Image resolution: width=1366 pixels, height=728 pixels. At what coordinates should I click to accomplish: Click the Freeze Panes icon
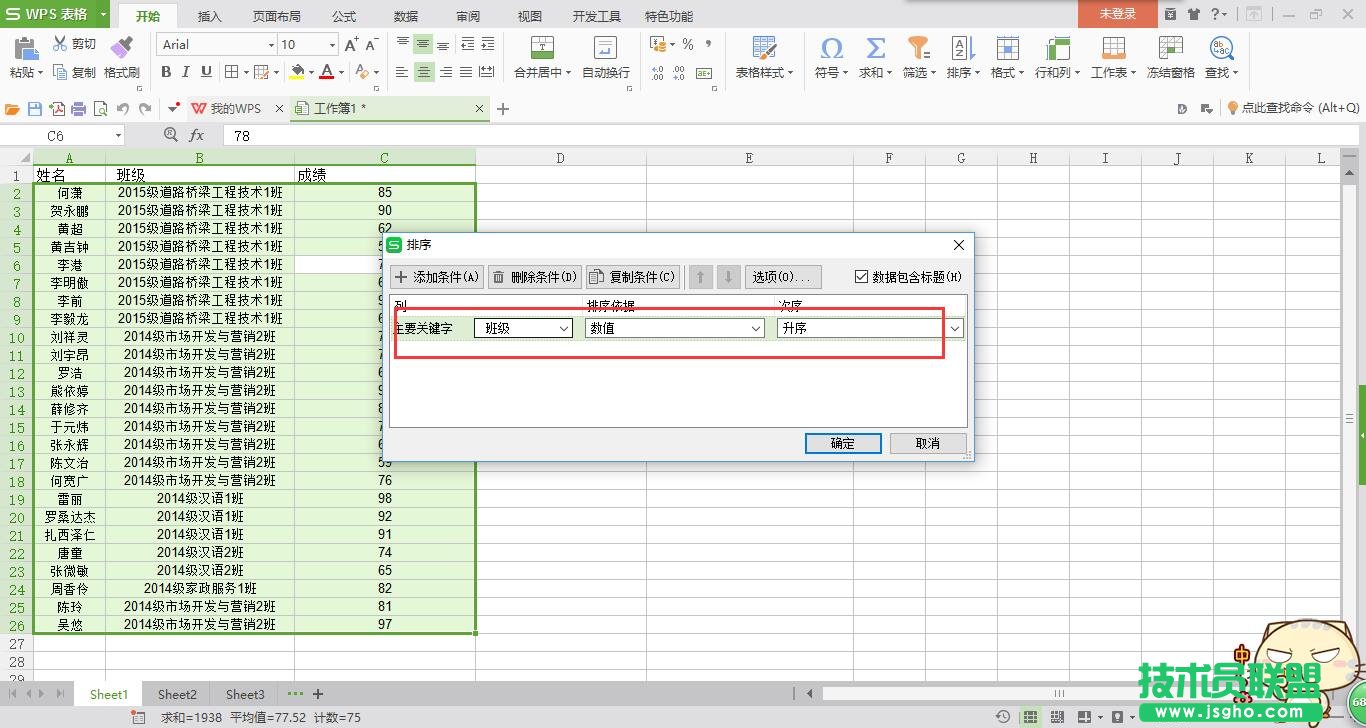(x=1170, y=47)
